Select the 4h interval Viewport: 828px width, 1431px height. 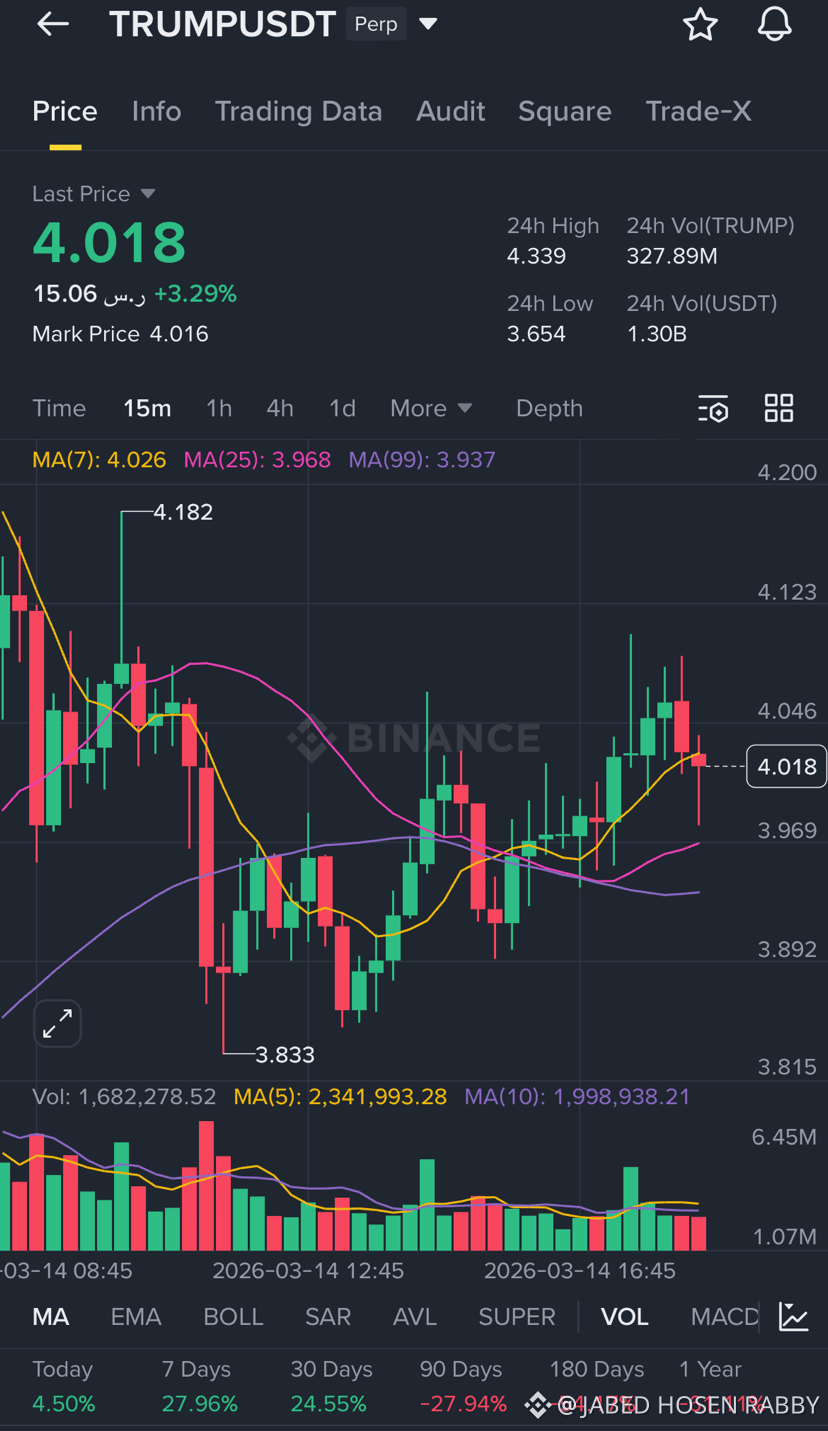(x=280, y=408)
